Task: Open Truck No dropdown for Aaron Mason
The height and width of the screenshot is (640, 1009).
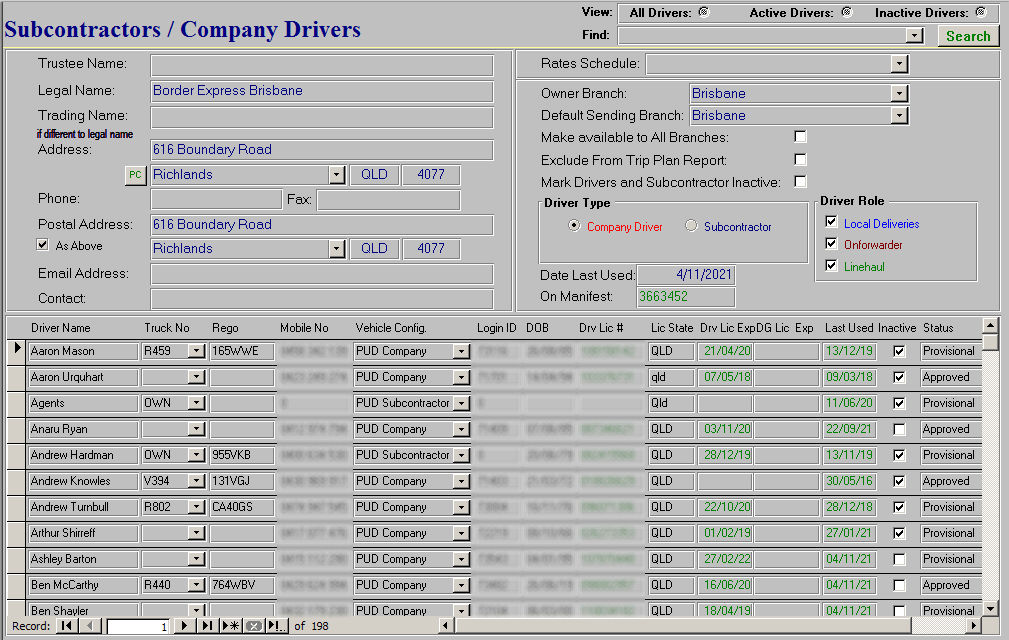Action: click(x=196, y=351)
